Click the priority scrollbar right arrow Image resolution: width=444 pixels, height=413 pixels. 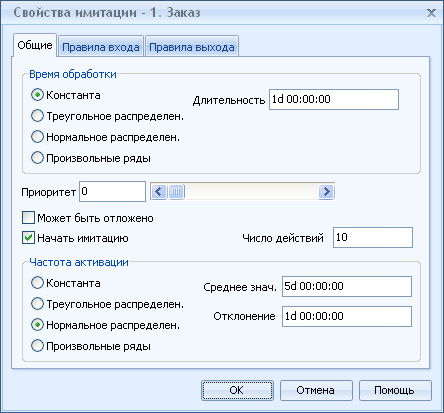point(326,192)
